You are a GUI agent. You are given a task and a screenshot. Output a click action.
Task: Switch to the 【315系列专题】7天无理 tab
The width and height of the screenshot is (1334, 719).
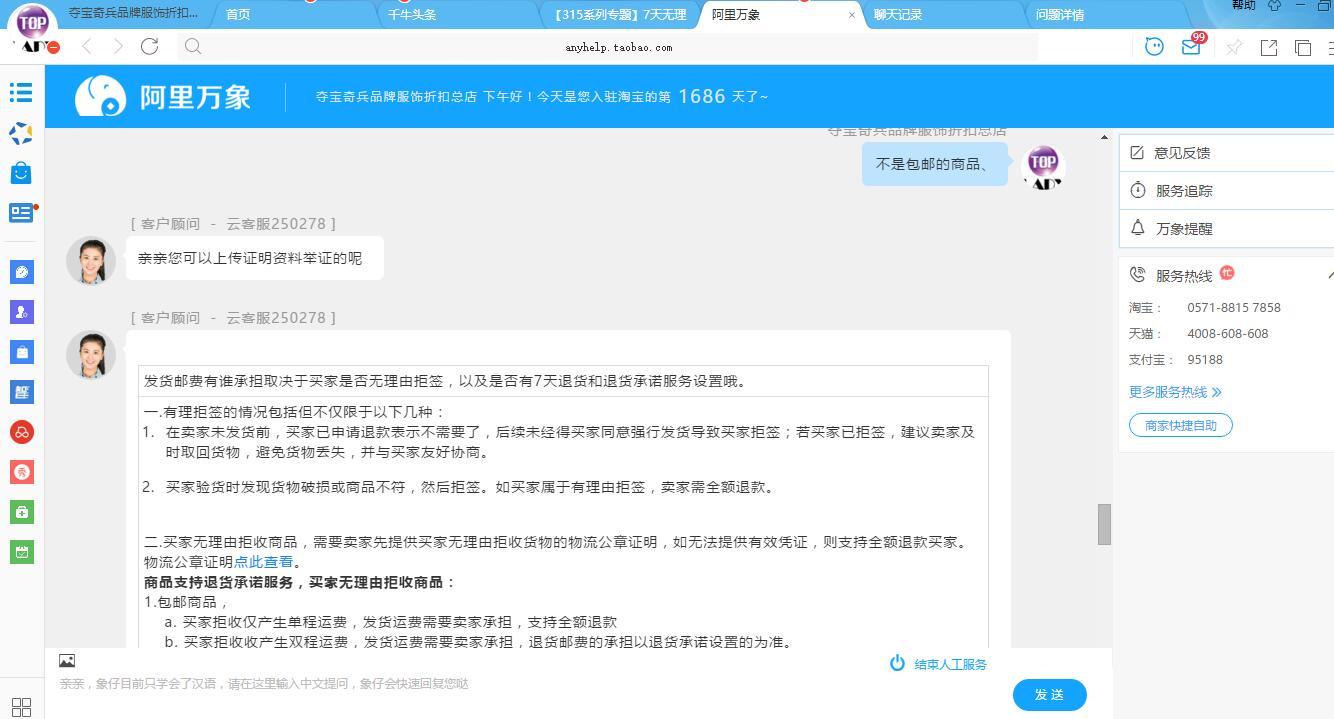coord(619,14)
